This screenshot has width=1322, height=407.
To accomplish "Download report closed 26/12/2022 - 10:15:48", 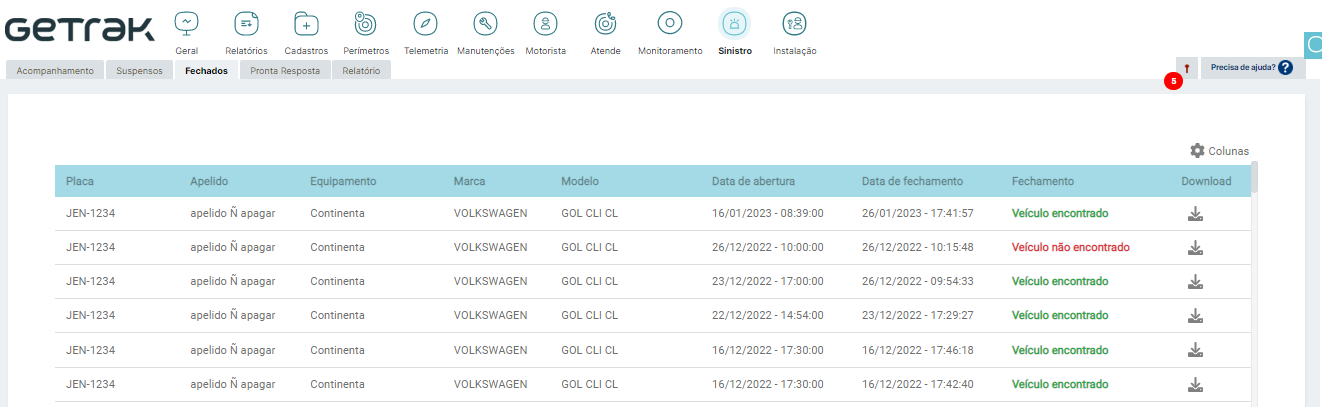I will point(1195,248).
